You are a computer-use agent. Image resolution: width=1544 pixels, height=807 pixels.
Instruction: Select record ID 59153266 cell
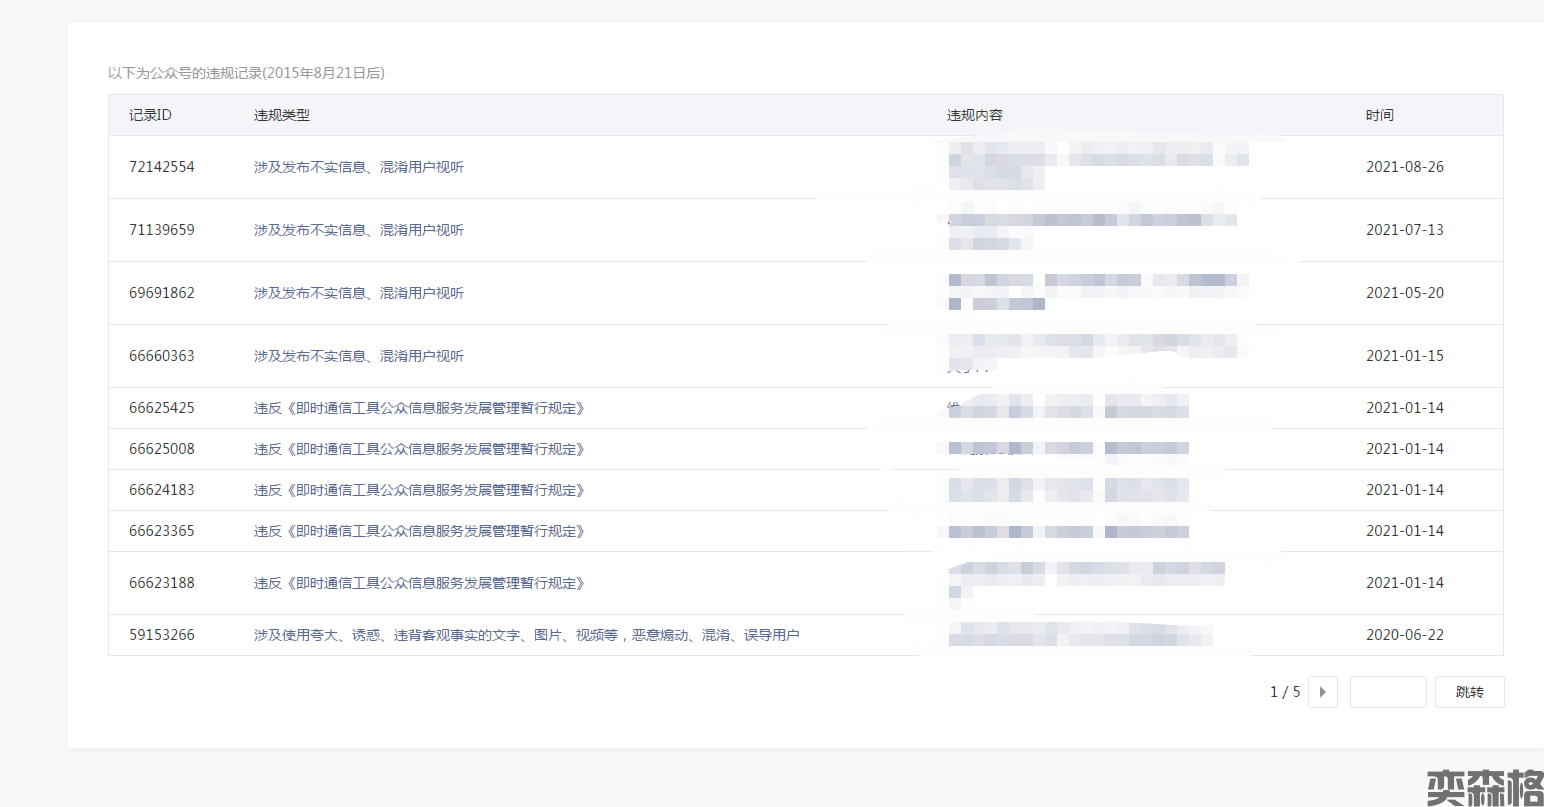coord(162,635)
